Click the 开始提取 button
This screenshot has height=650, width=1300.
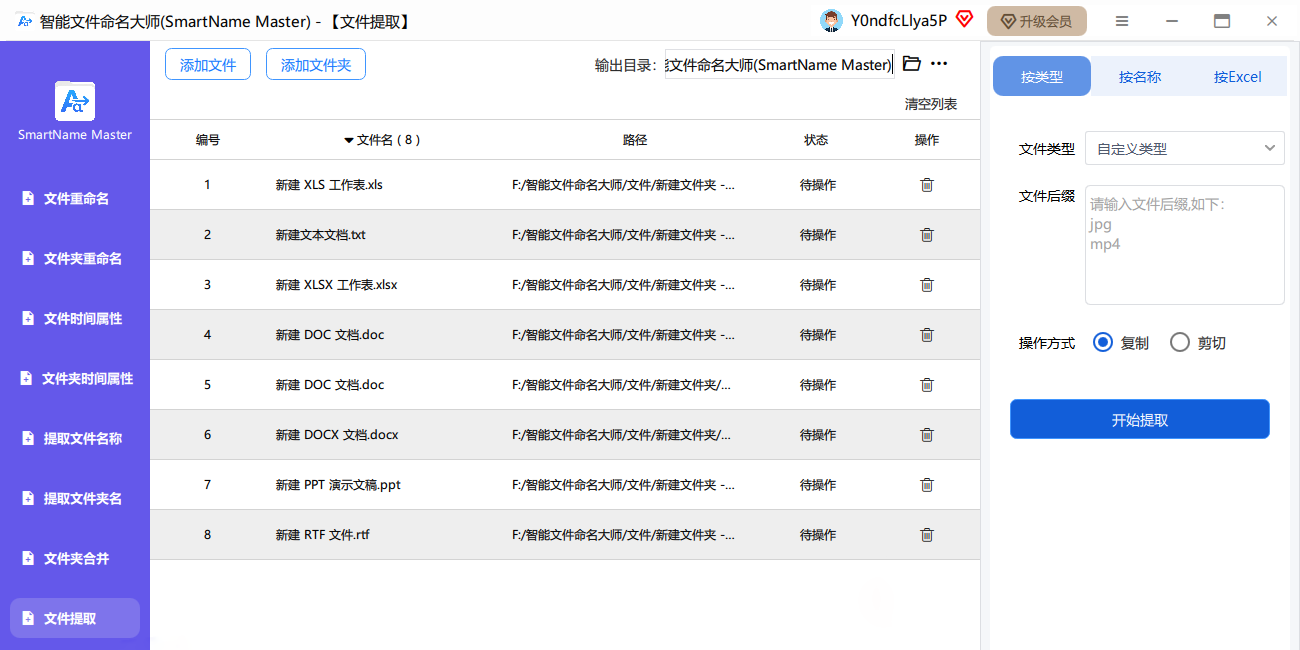1139,420
